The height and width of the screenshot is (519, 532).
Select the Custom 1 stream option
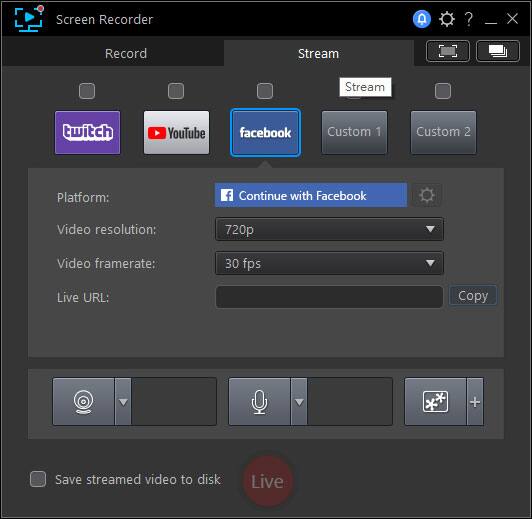point(354,132)
